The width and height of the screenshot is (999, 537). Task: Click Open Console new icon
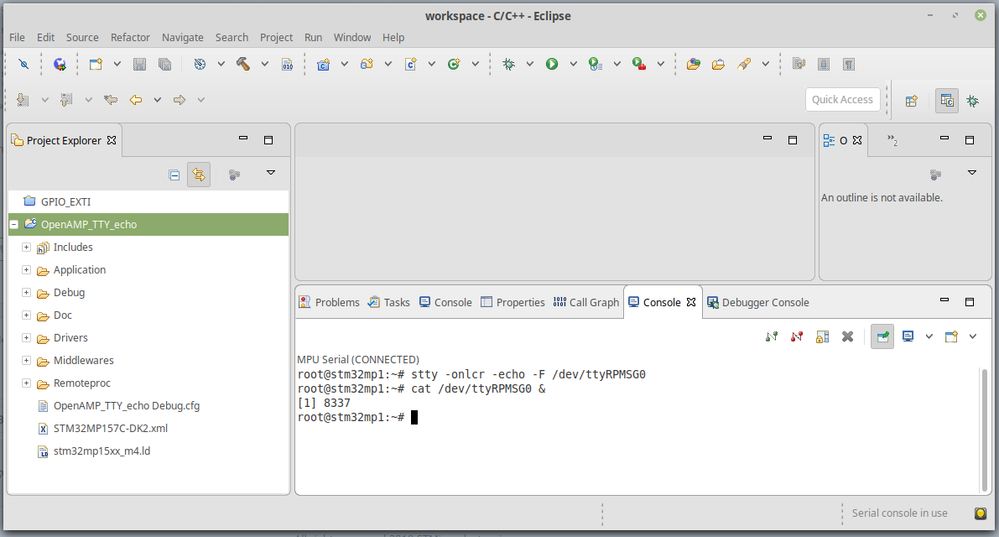[951, 336]
